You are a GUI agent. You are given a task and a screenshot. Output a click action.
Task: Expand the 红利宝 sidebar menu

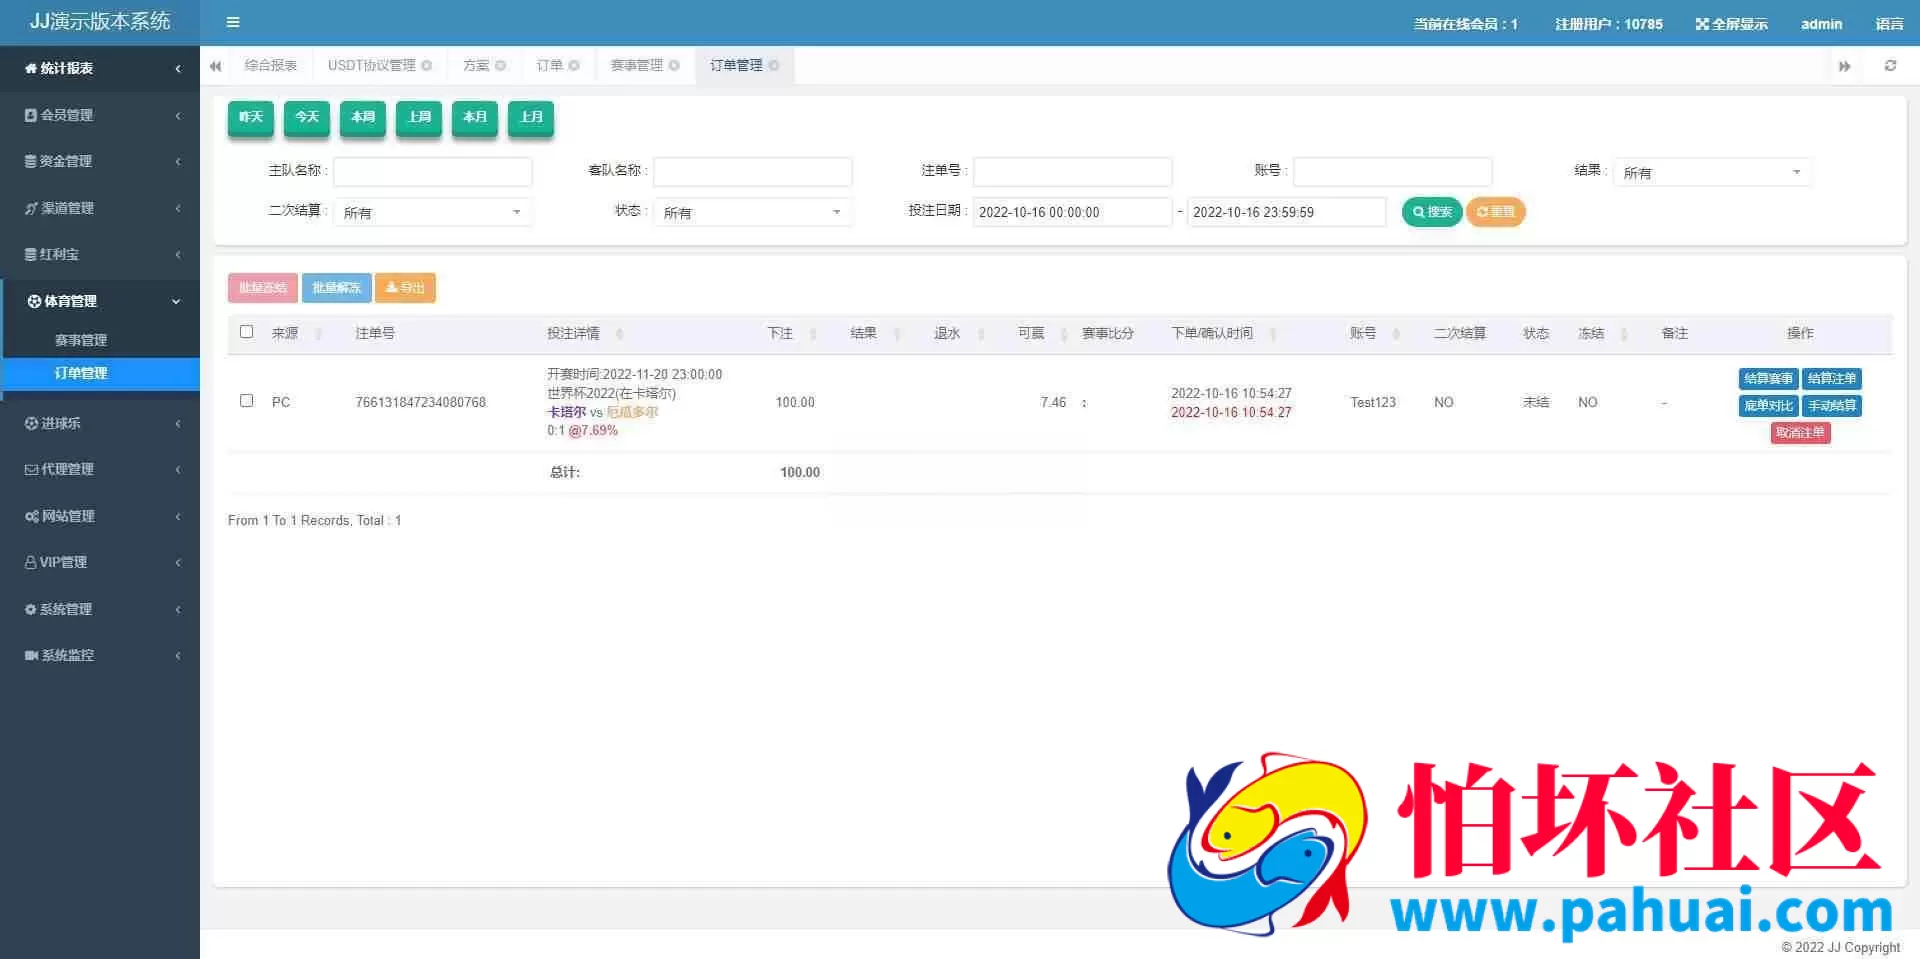click(100, 254)
